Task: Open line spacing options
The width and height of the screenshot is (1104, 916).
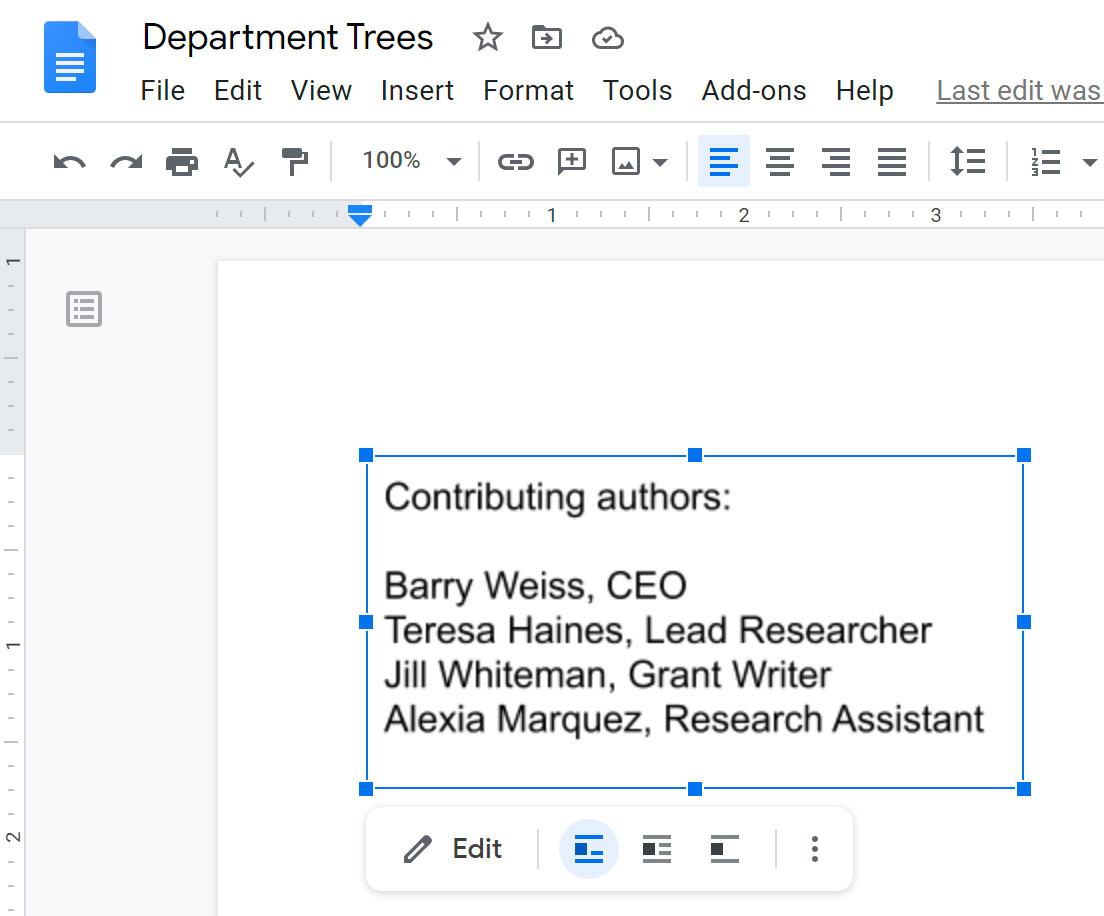Action: pyautogui.click(x=967, y=161)
